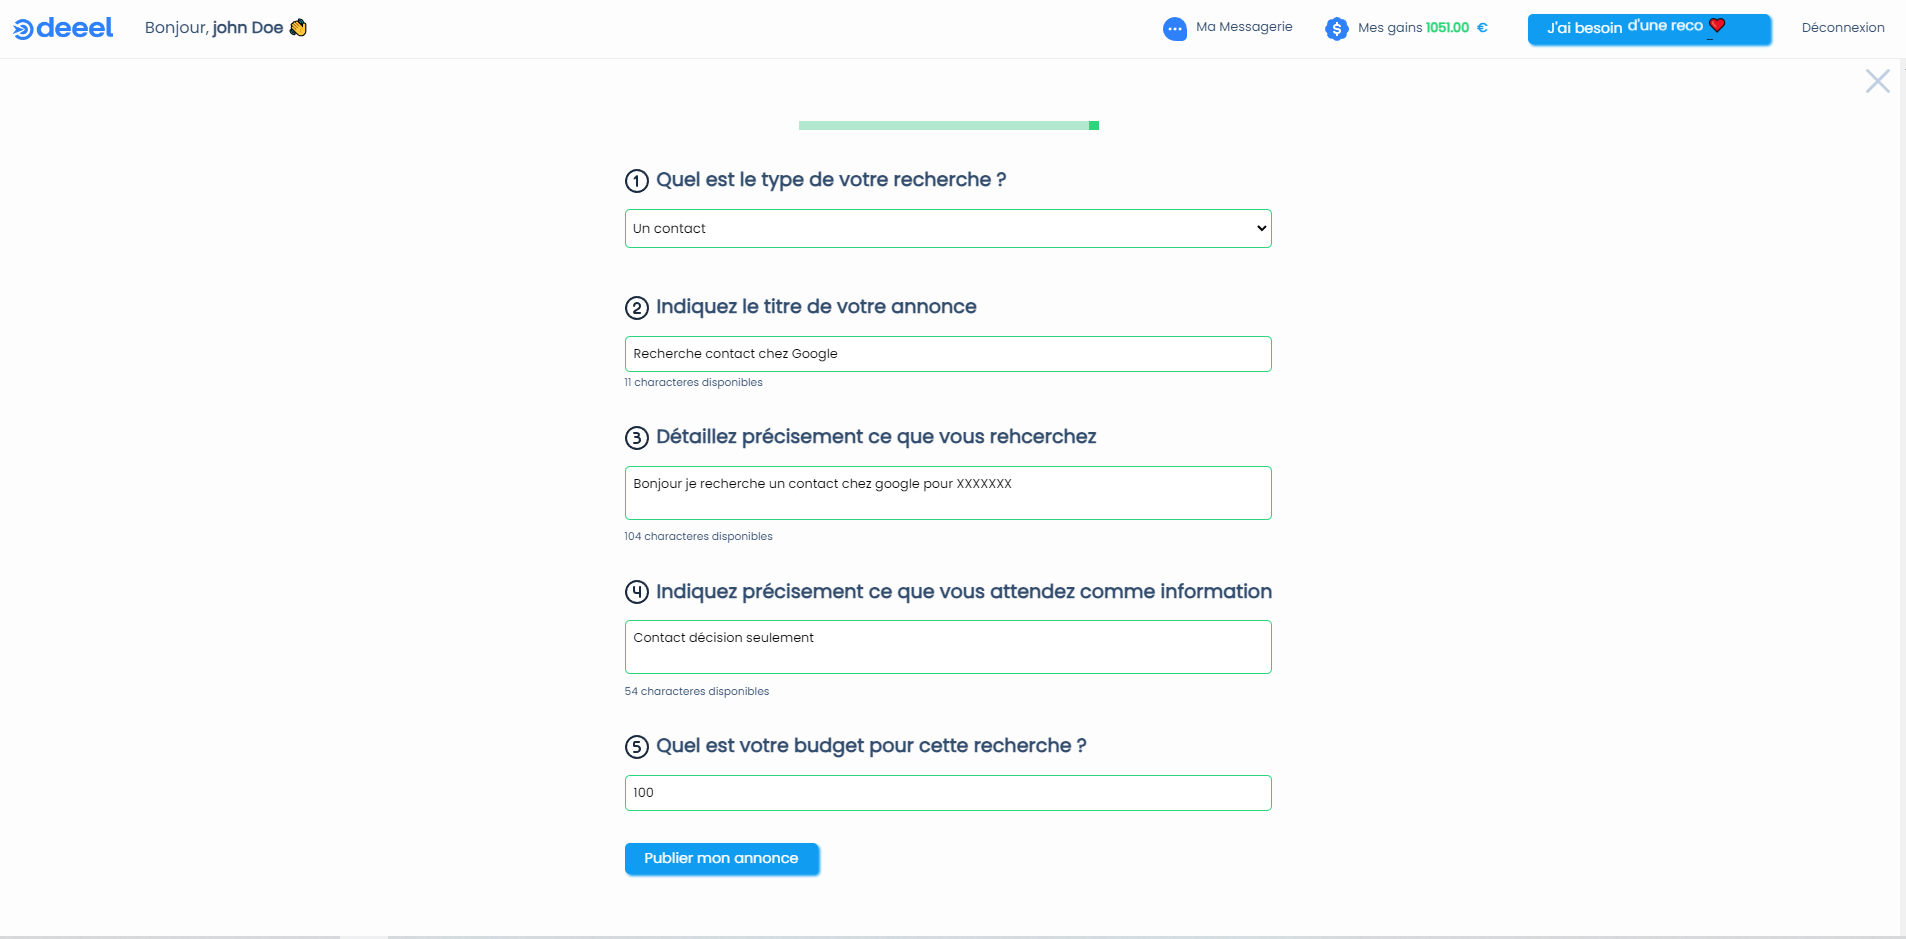Click the dropdown arrow of Un contact
Screen dimensions: 1906x939
(x=1261, y=228)
